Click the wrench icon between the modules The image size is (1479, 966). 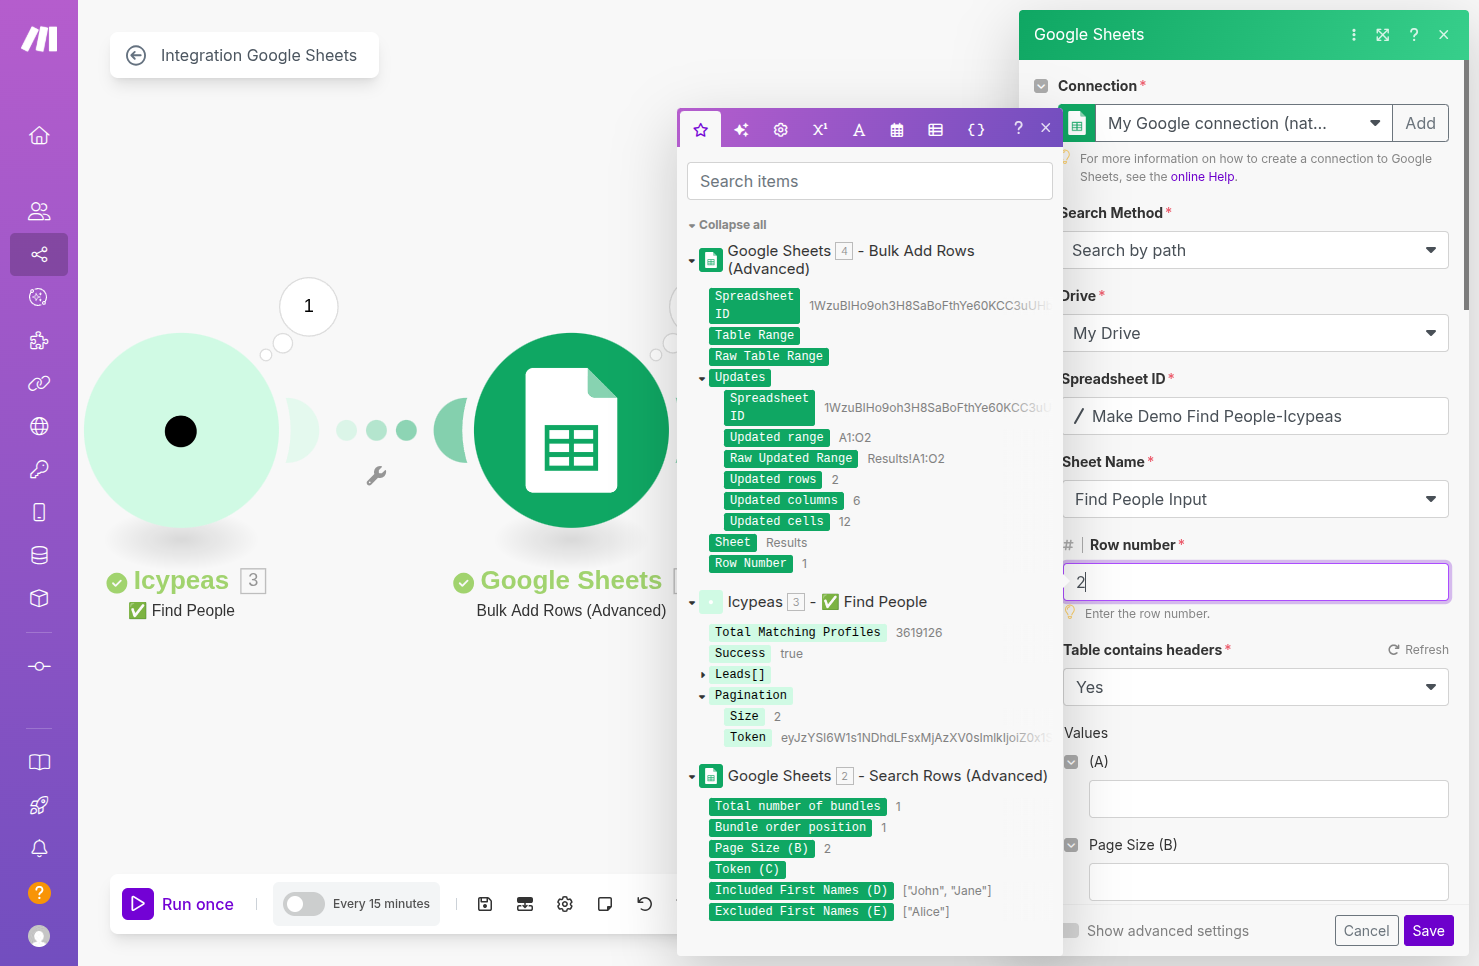[376, 476]
